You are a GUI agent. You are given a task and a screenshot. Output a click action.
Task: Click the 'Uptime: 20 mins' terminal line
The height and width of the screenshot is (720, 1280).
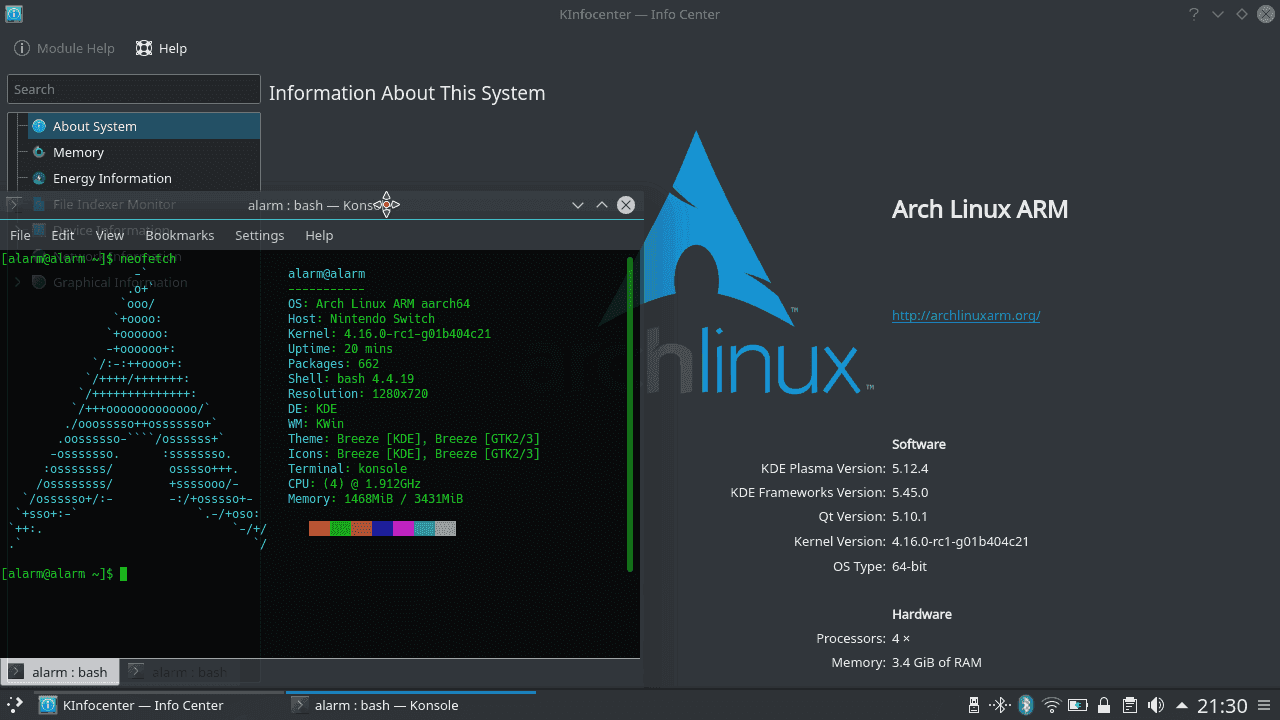point(340,348)
